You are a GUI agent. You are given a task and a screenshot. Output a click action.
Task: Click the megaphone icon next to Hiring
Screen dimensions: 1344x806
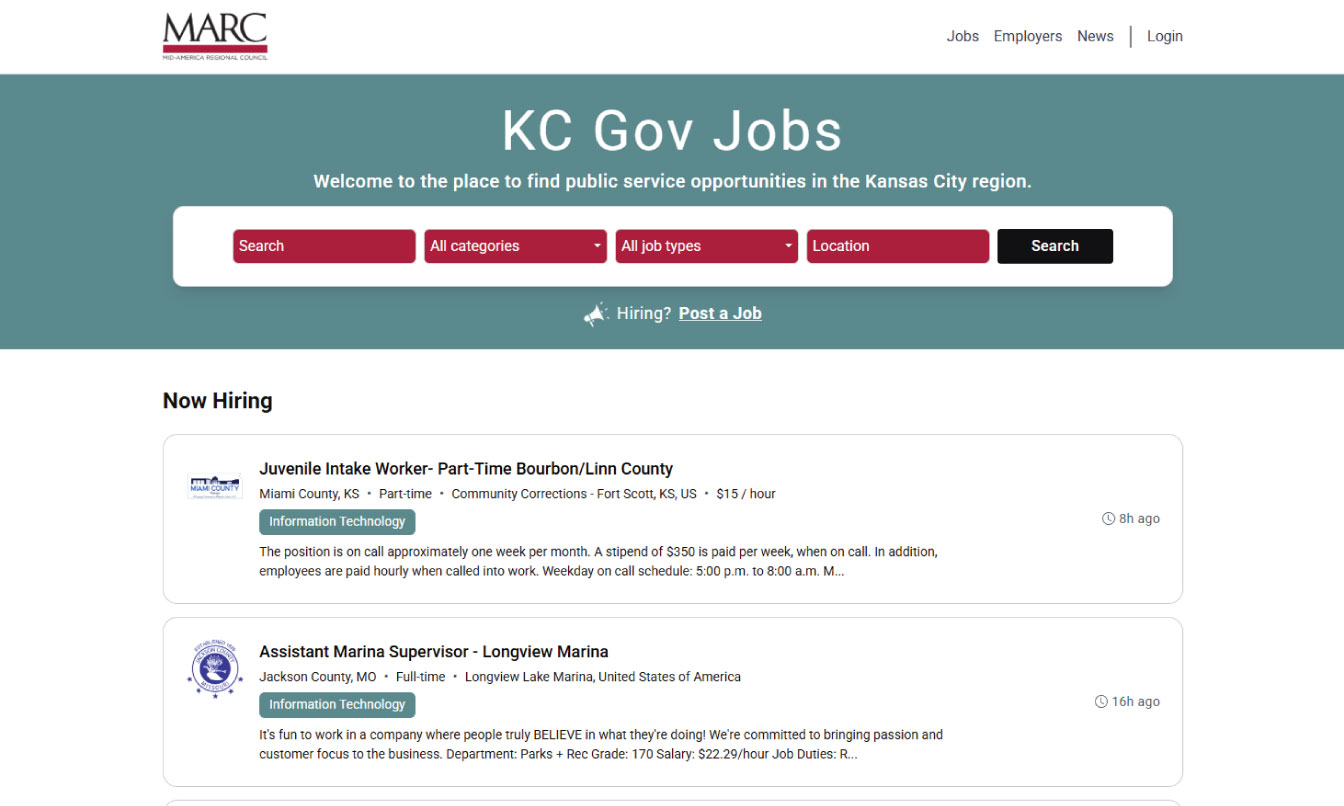[x=596, y=311]
